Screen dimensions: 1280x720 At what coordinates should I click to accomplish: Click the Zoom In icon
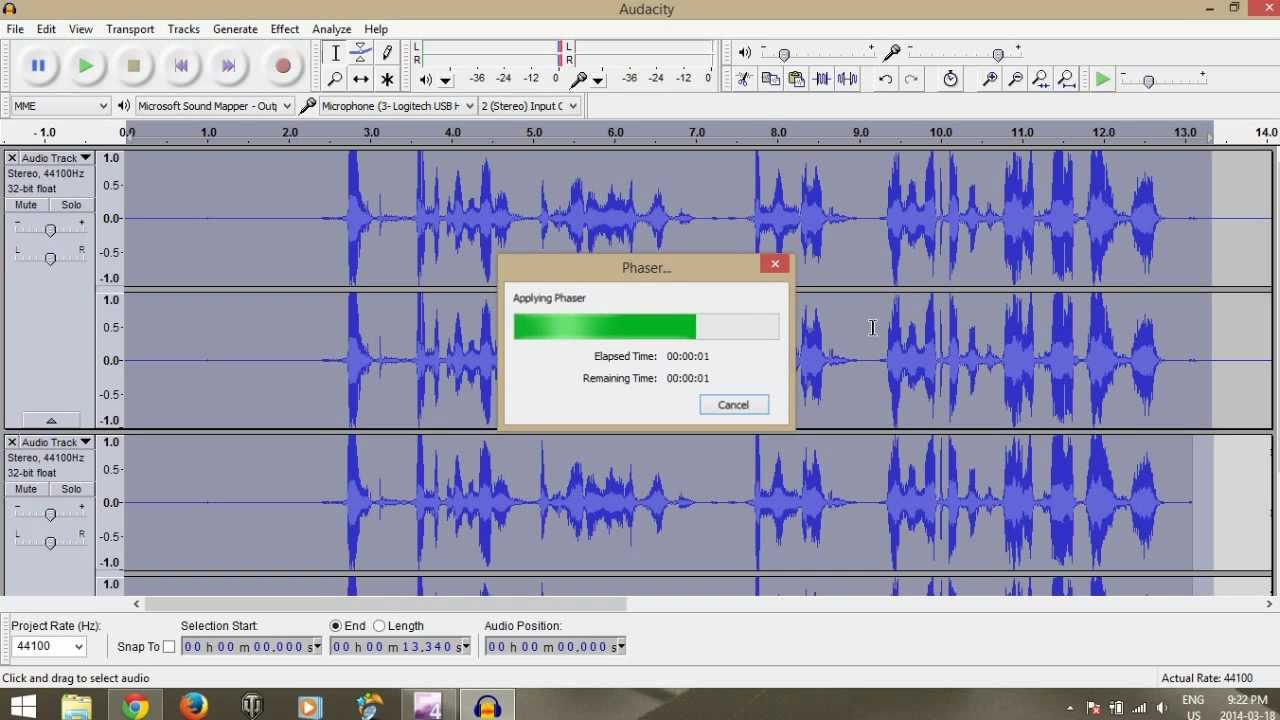coord(990,79)
